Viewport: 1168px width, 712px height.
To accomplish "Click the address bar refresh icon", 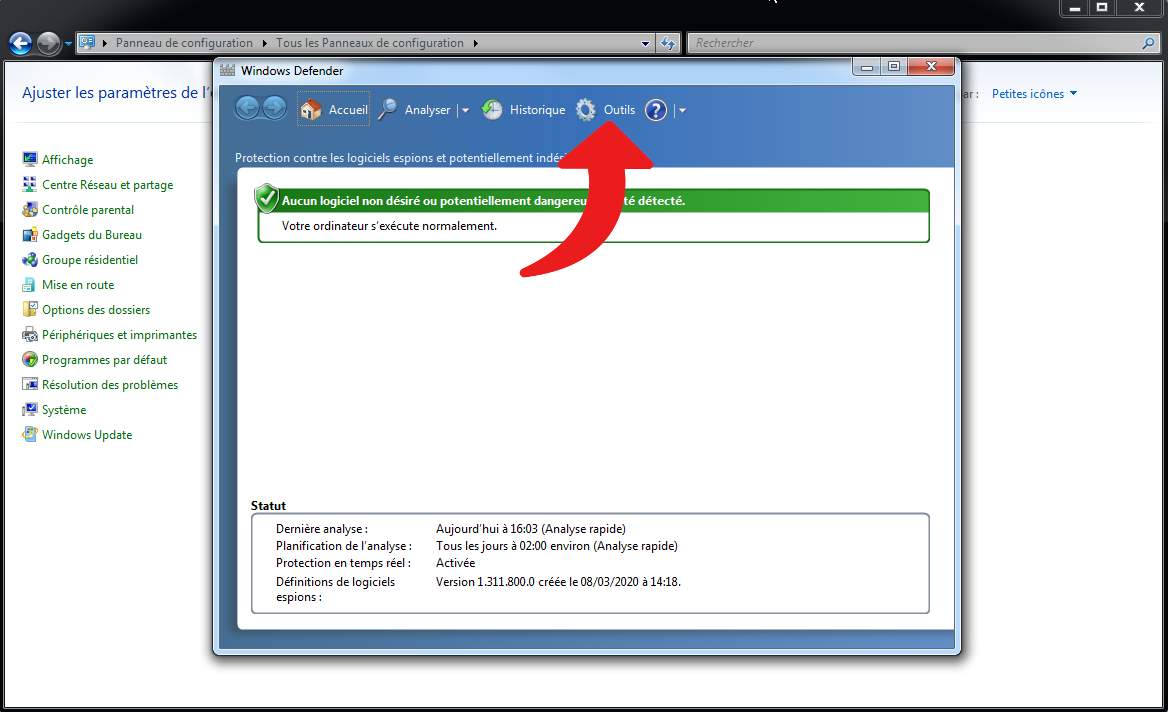I will tap(667, 43).
